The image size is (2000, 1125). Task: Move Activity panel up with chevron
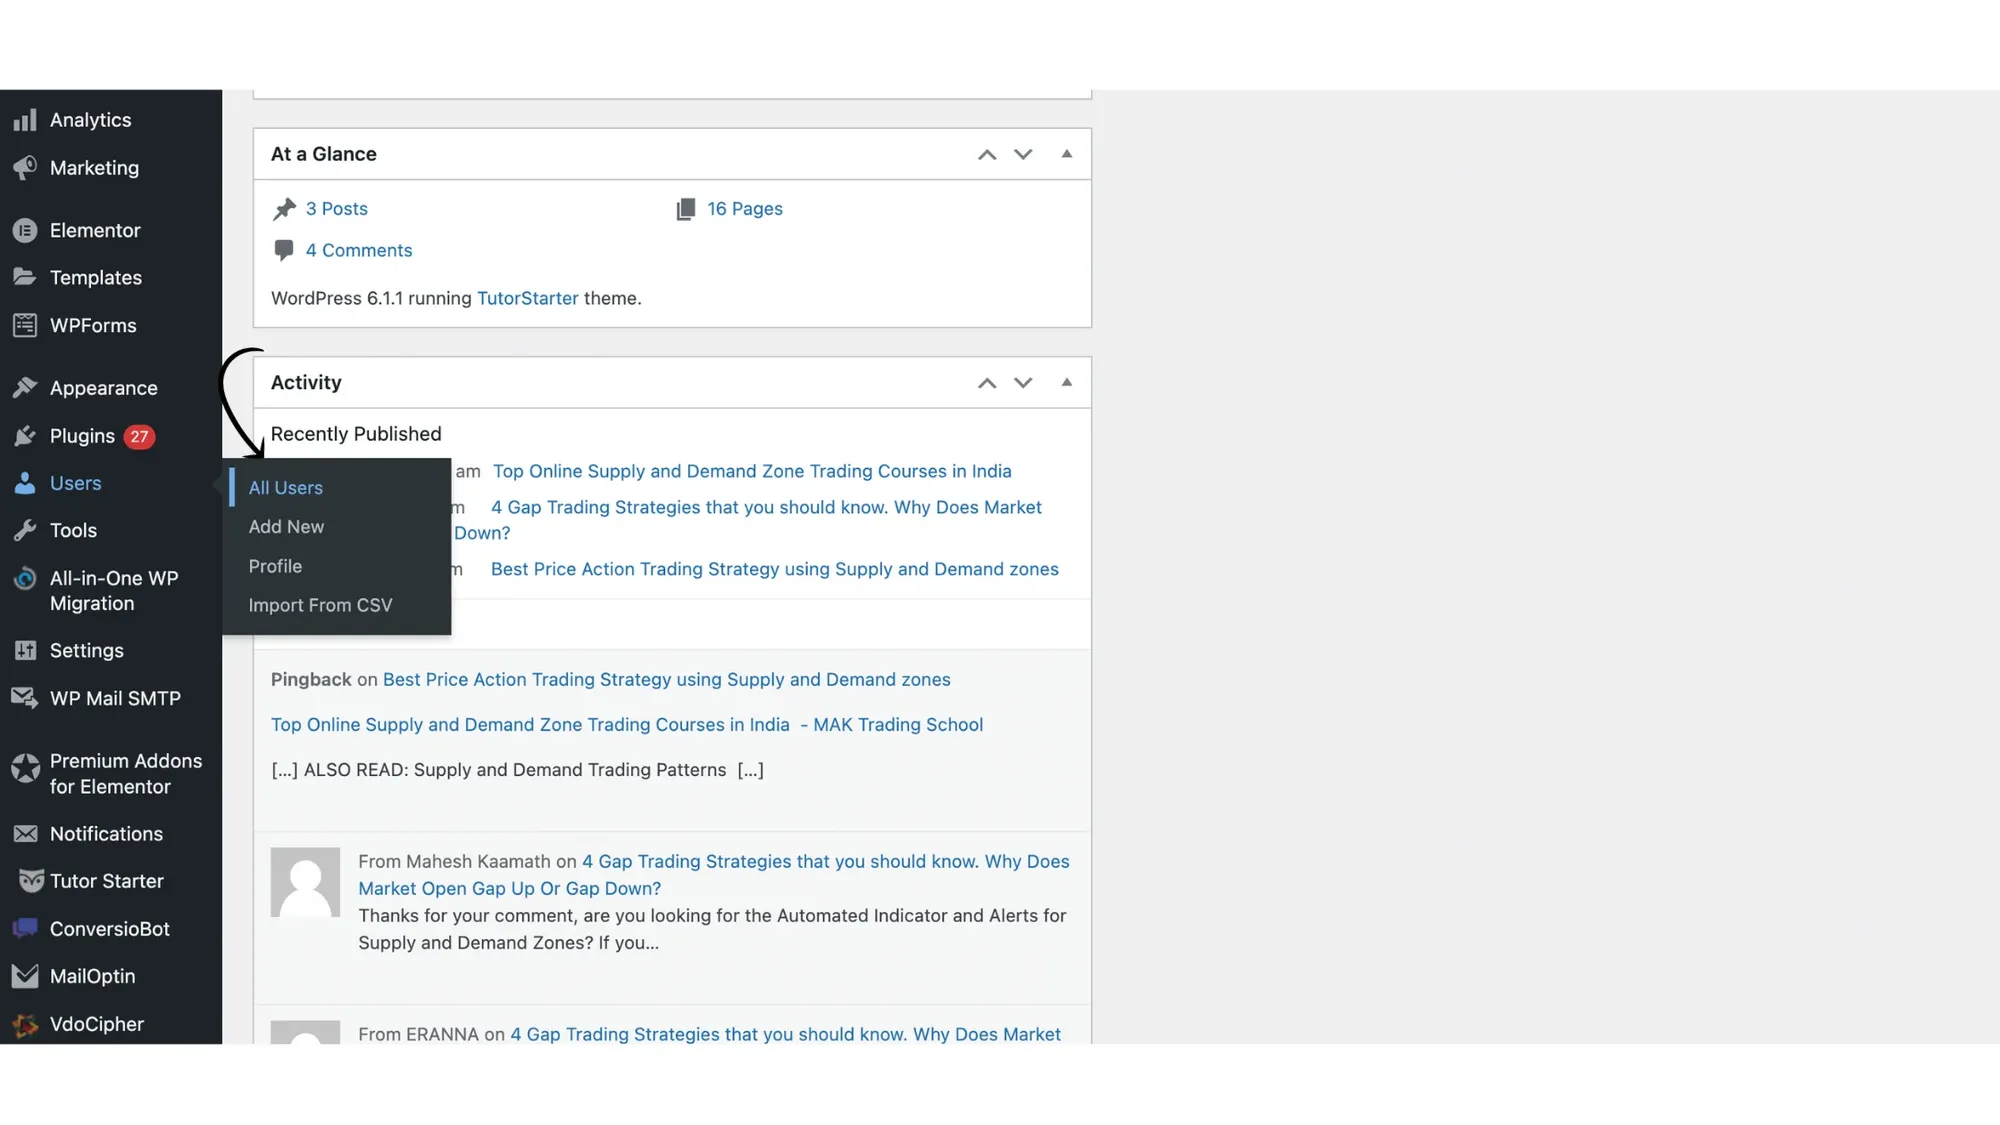tap(986, 383)
